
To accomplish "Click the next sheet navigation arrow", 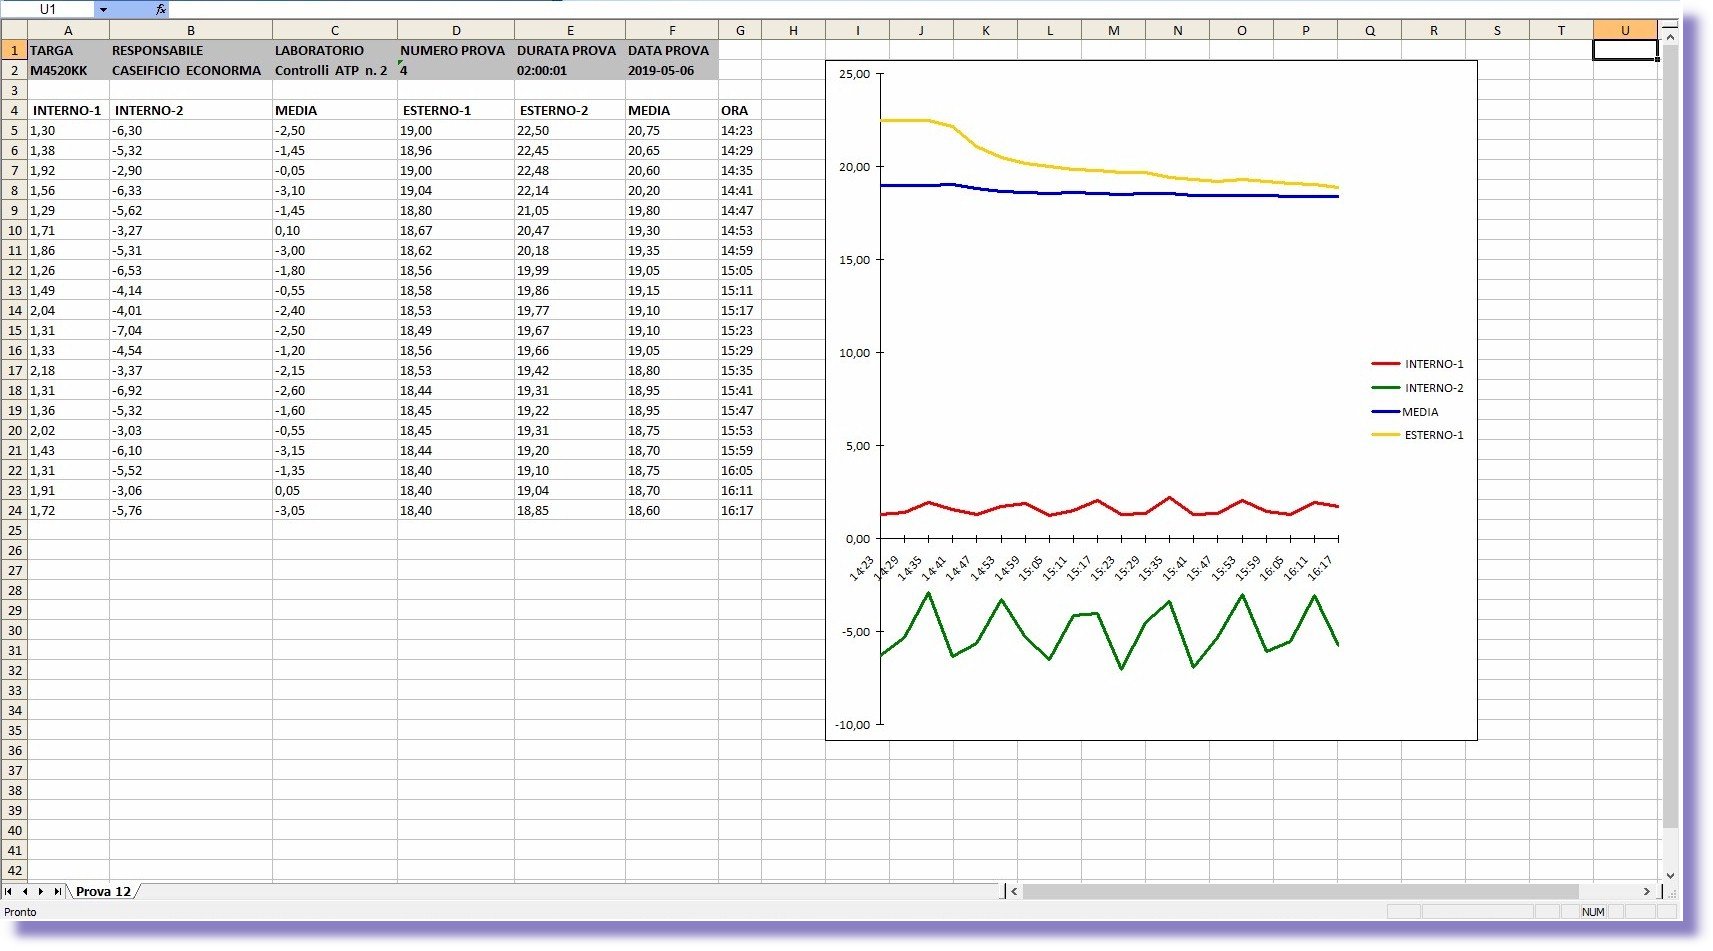I will [41, 891].
